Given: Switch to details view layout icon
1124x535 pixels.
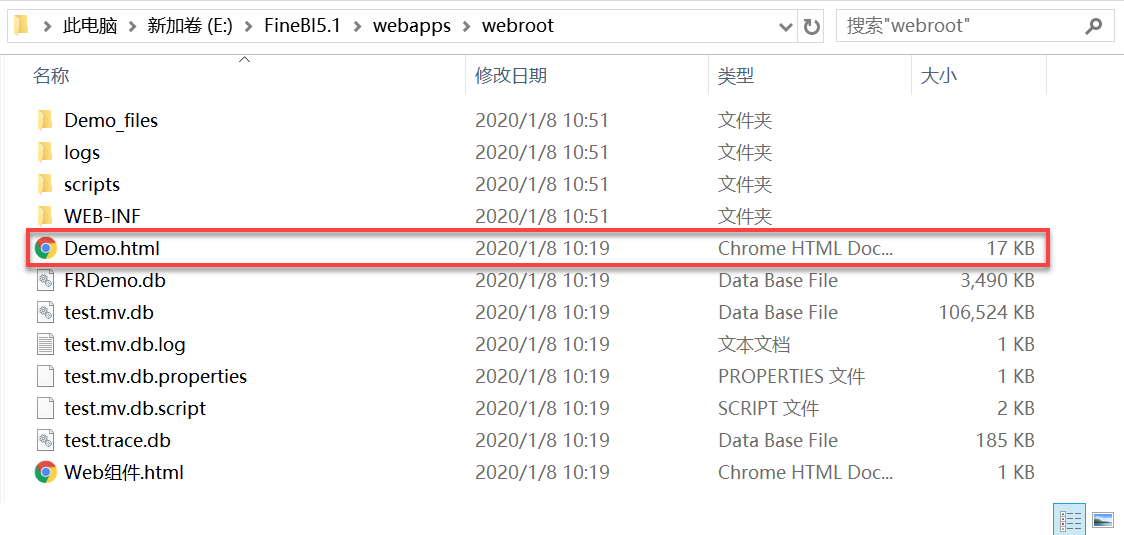Looking at the screenshot, I should click(x=1070, y=519).
